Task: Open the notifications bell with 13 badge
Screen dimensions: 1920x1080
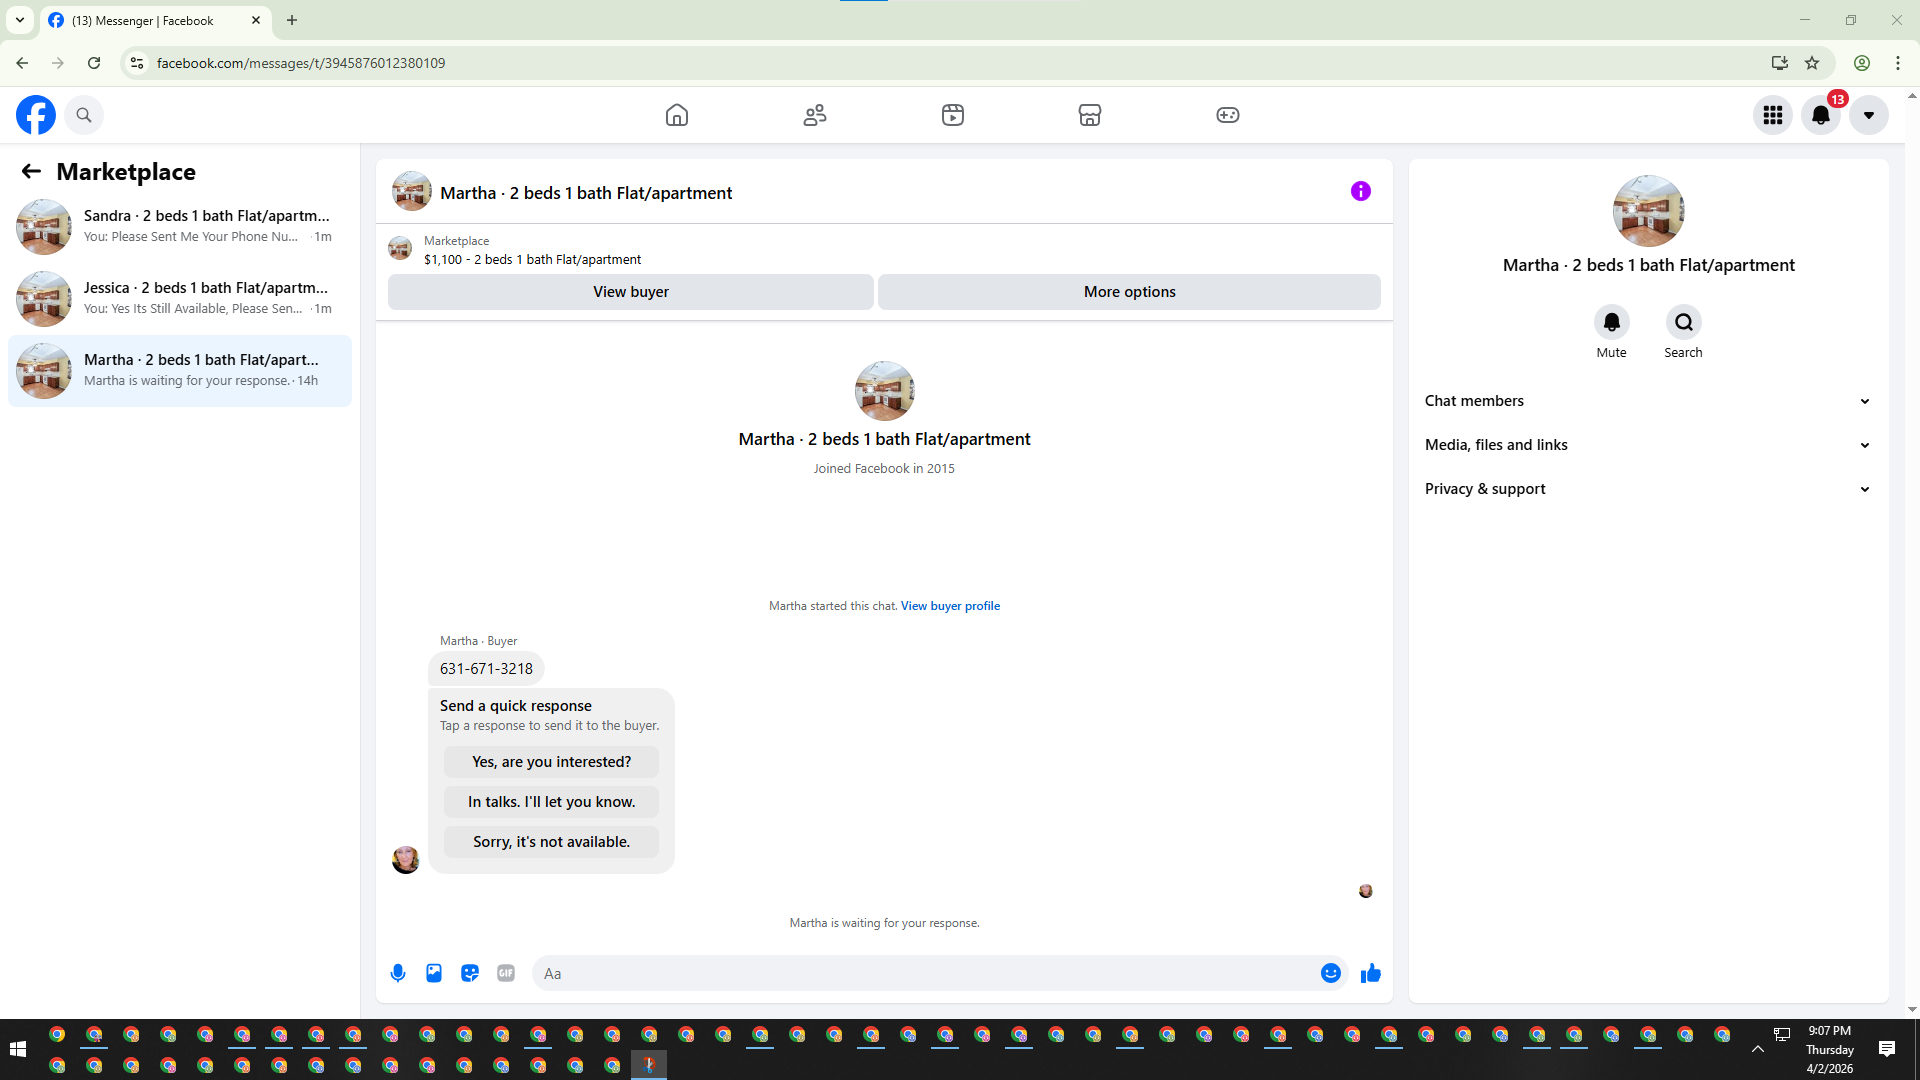Action: [x=1821, y=115]
